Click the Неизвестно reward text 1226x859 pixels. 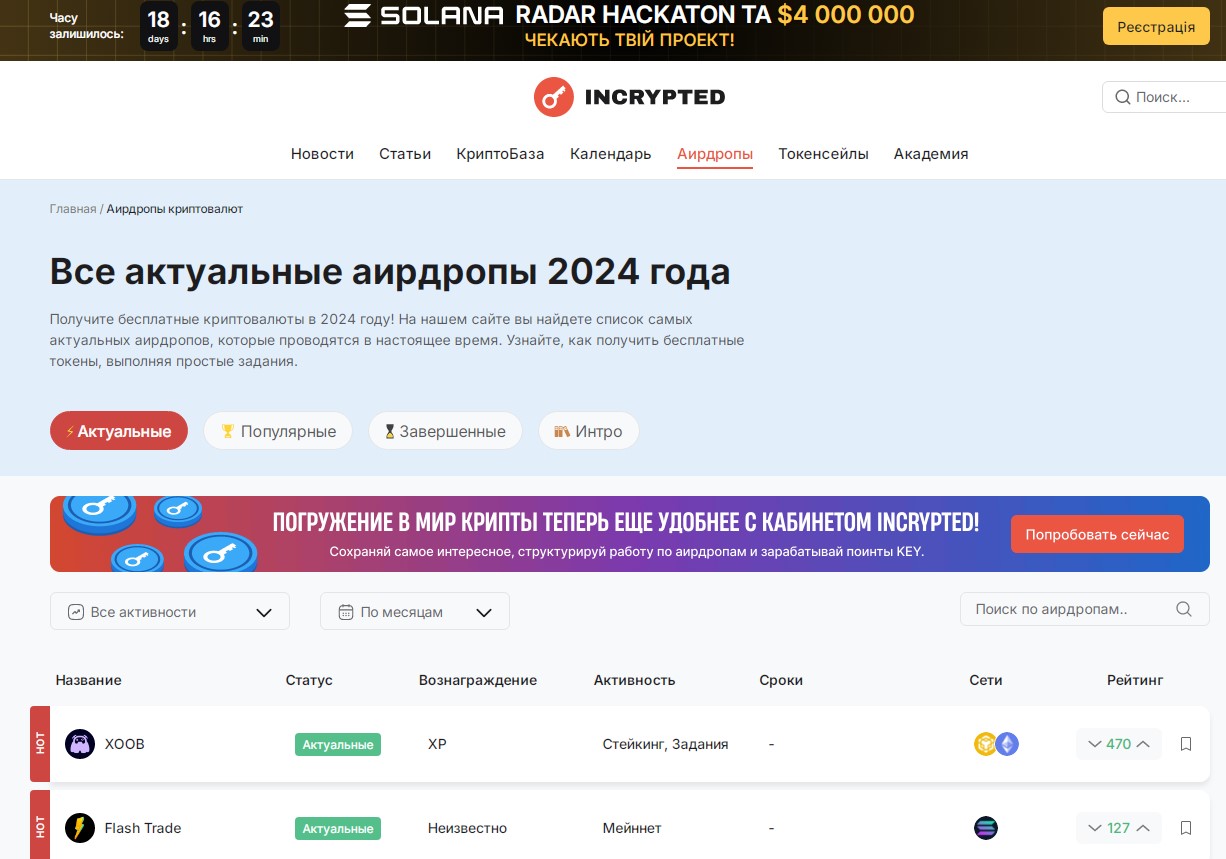[x=467, y=828]
